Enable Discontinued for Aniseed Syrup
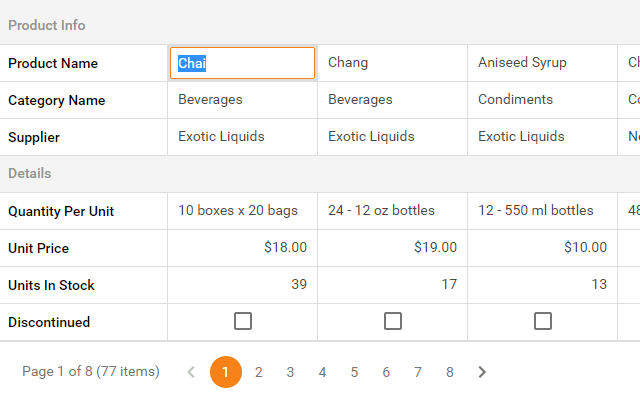The width and height of the screenshot is (640, 400). [x=543, y=321]
